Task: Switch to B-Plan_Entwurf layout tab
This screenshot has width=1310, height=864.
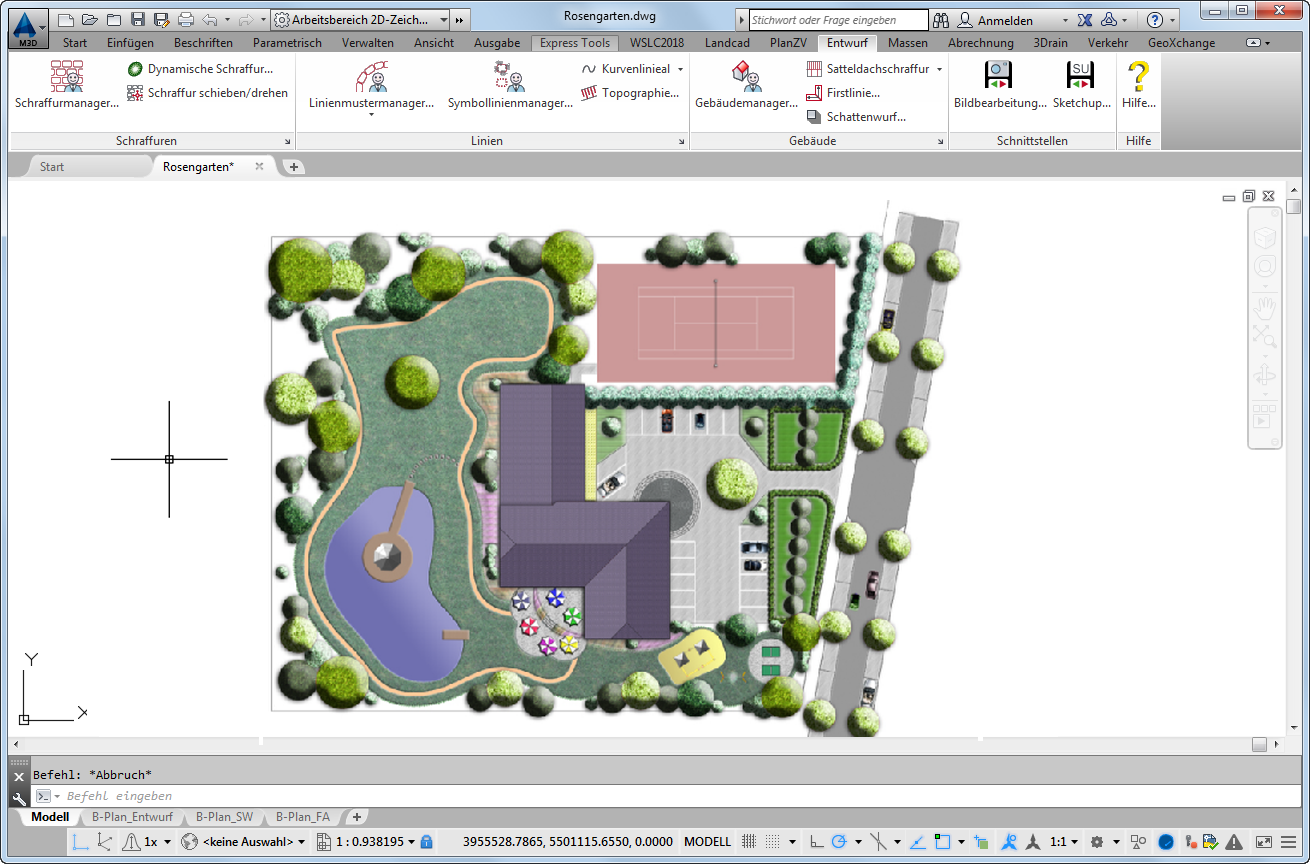Action: click(132, 817)
